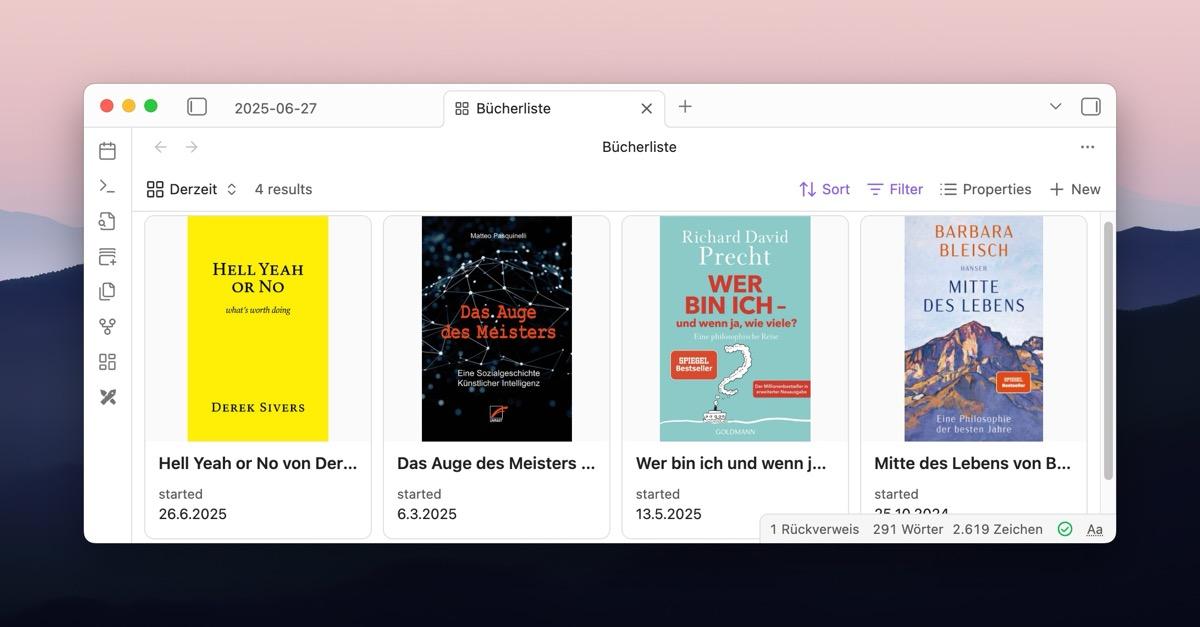The height and width of the screenshot is (627, 1200).
Task: Click the Bücherliste header title
Action: pos(639,147)
